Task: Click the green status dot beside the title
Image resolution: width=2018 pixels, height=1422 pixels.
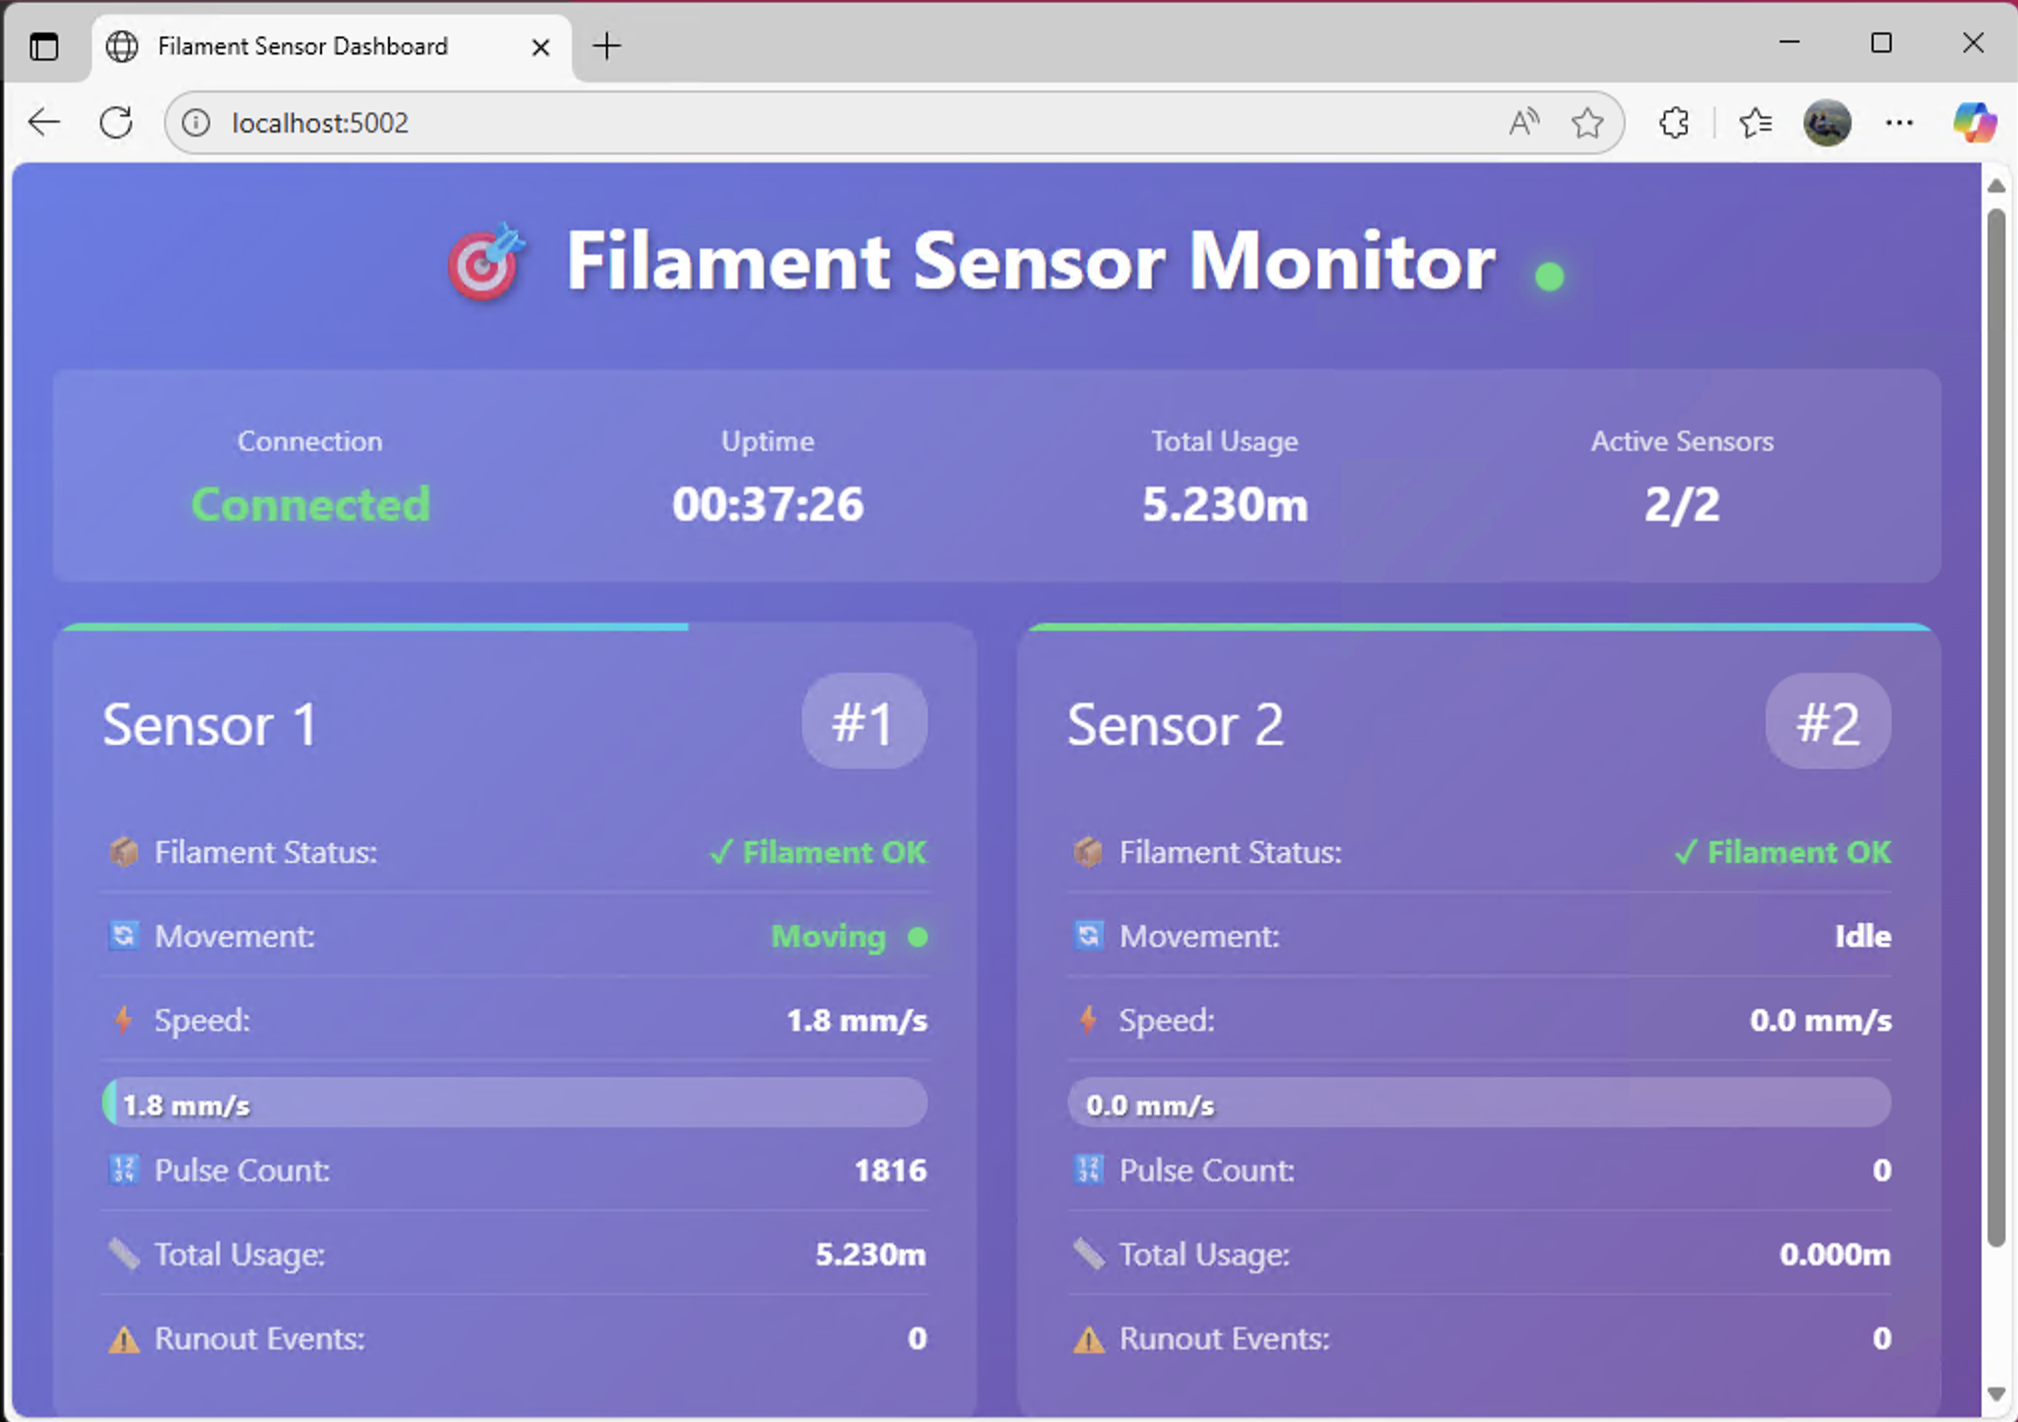Action: click(1549, 276)
